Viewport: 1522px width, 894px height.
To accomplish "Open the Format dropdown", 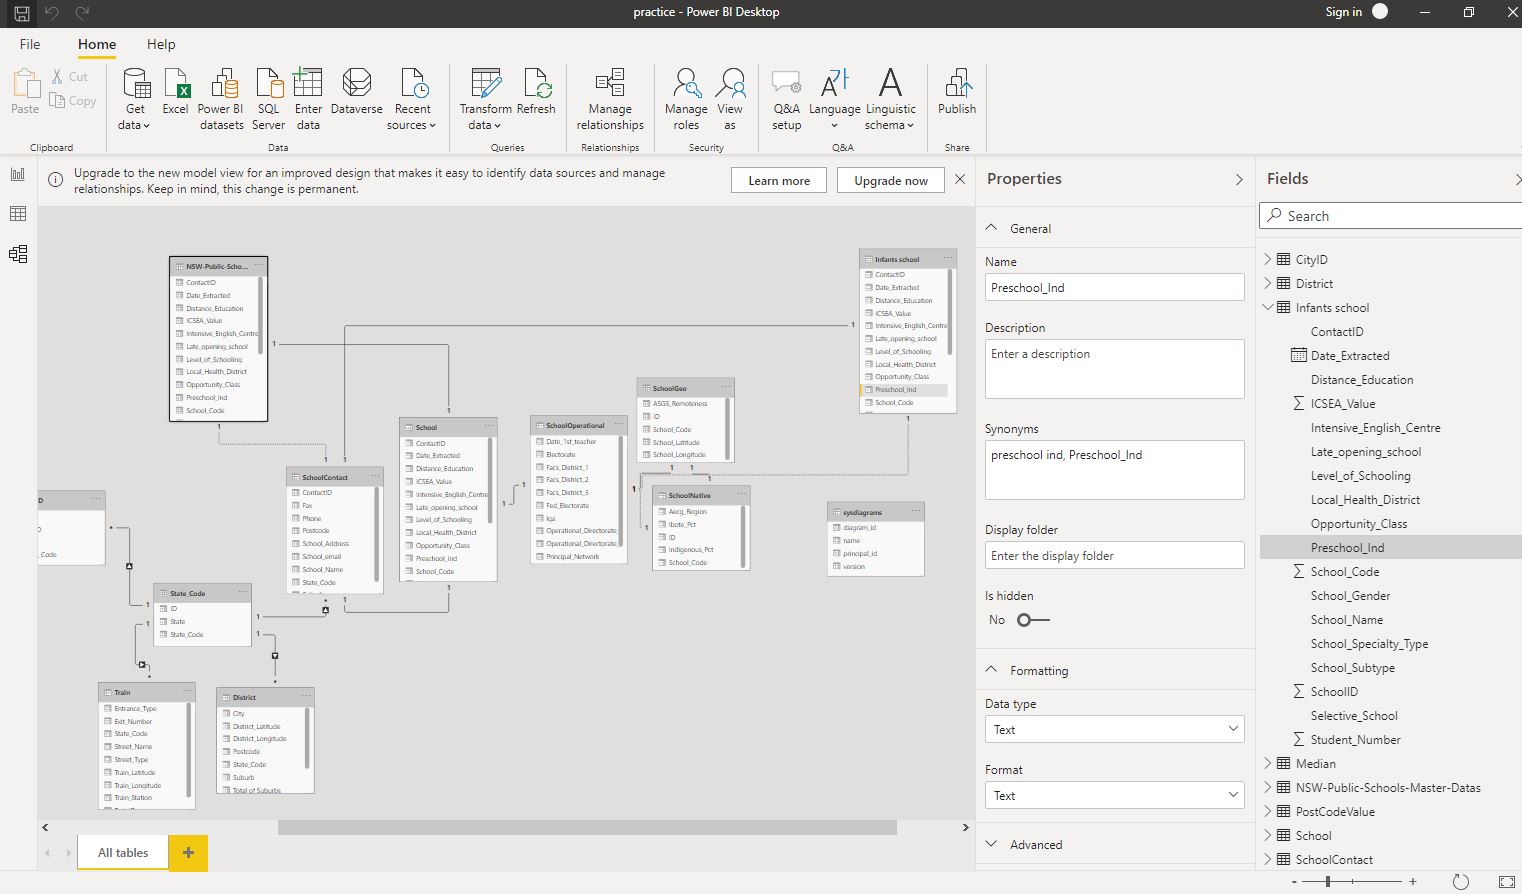I will click(x=1114, y=796).
